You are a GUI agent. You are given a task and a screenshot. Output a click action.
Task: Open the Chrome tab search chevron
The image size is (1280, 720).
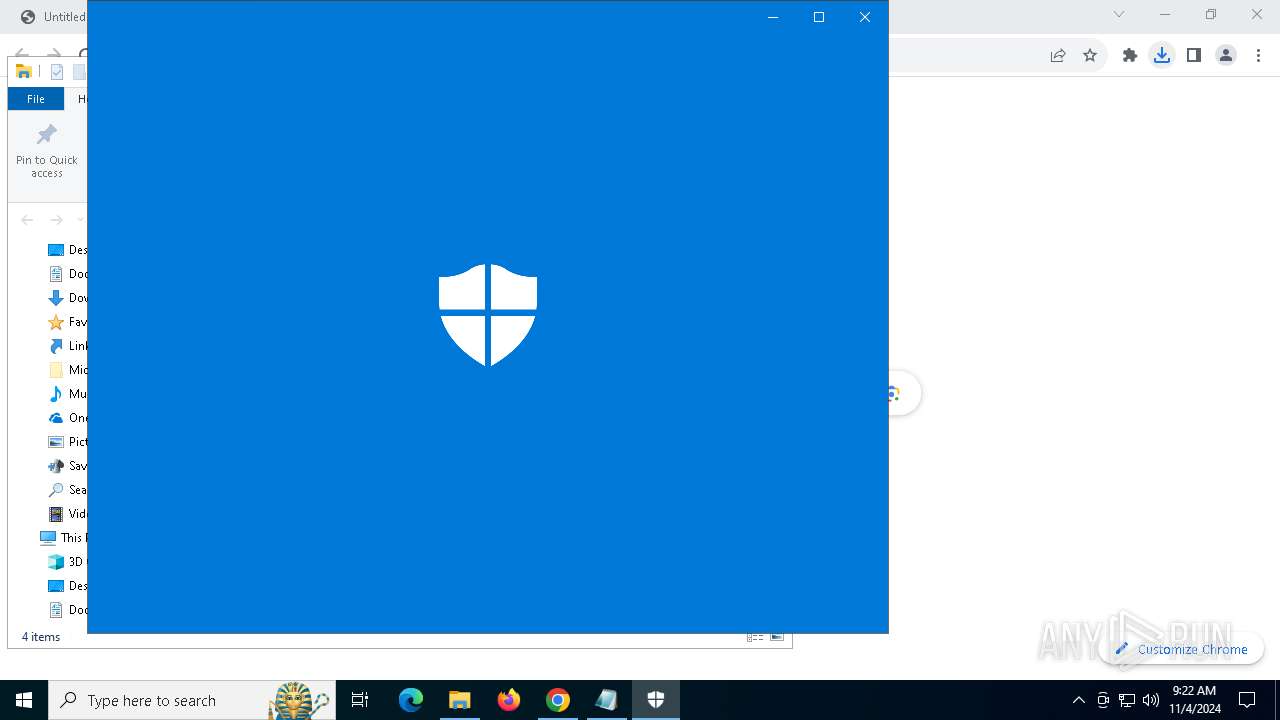click(1119, 15)
